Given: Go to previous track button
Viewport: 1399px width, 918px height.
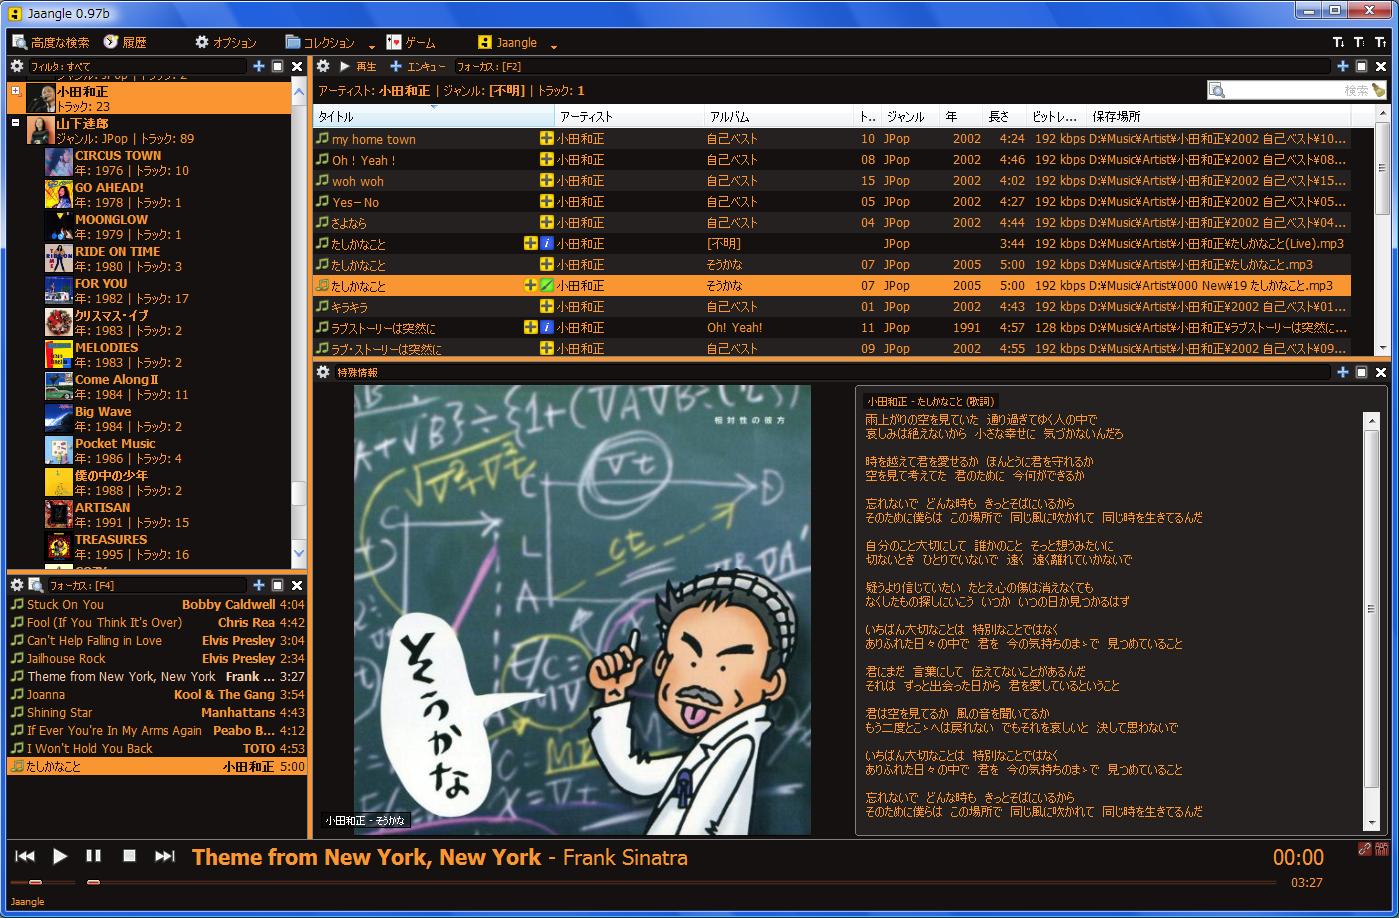Looking at the screenshot, I should click(x=25, y=856).
